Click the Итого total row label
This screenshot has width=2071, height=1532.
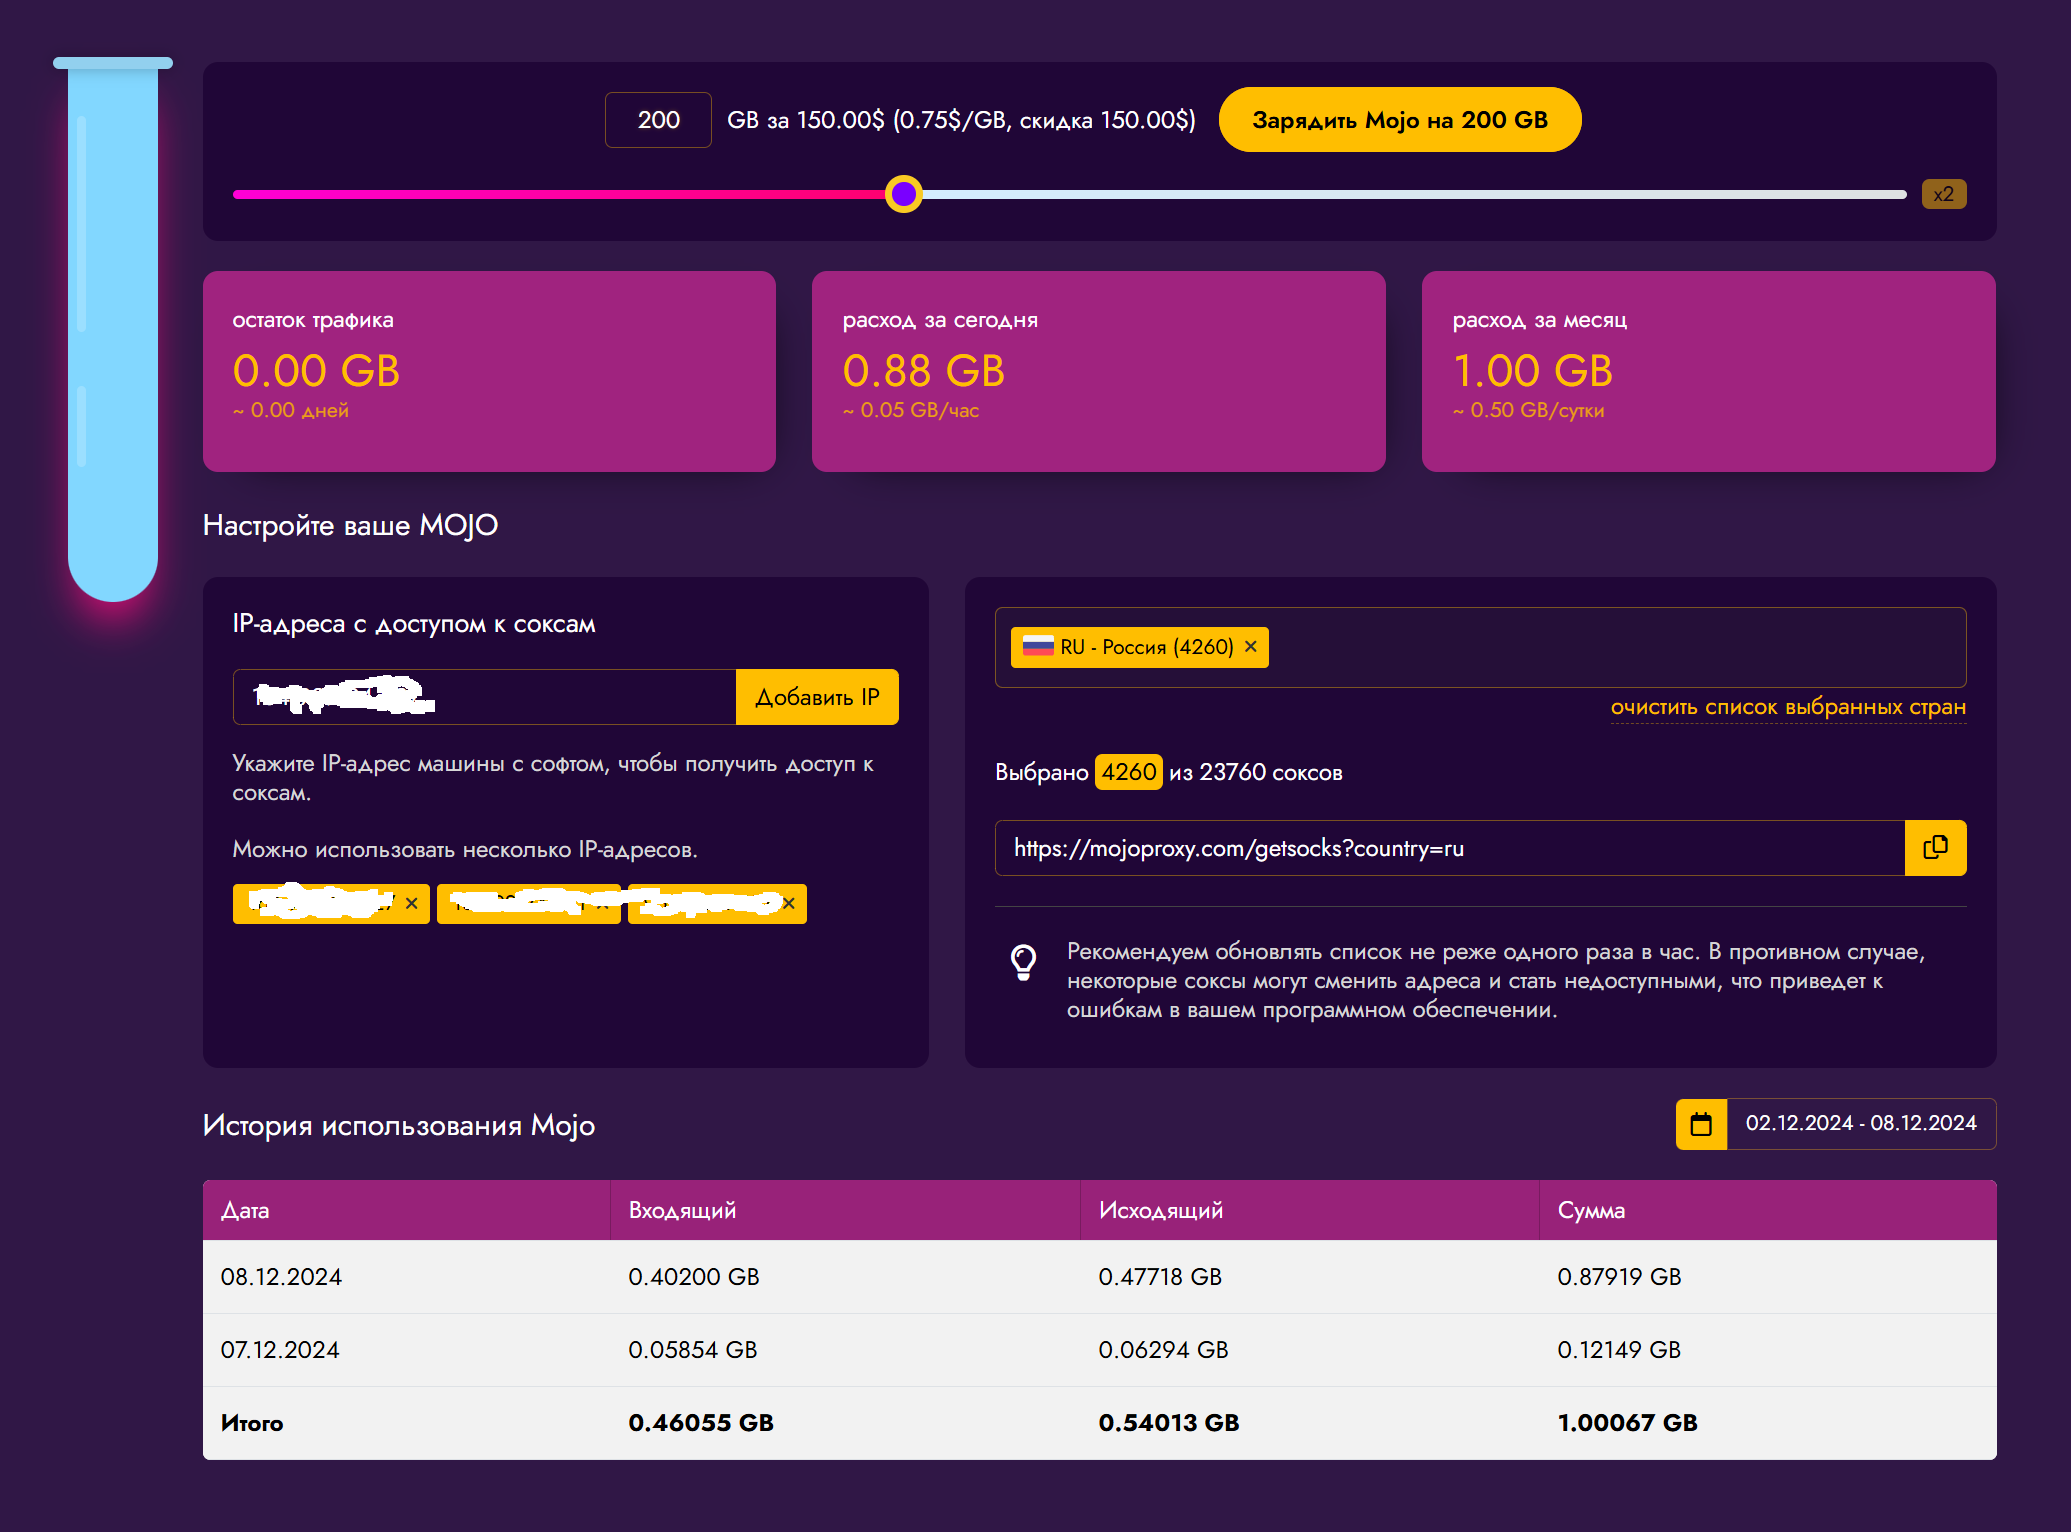coord(252,1423)
